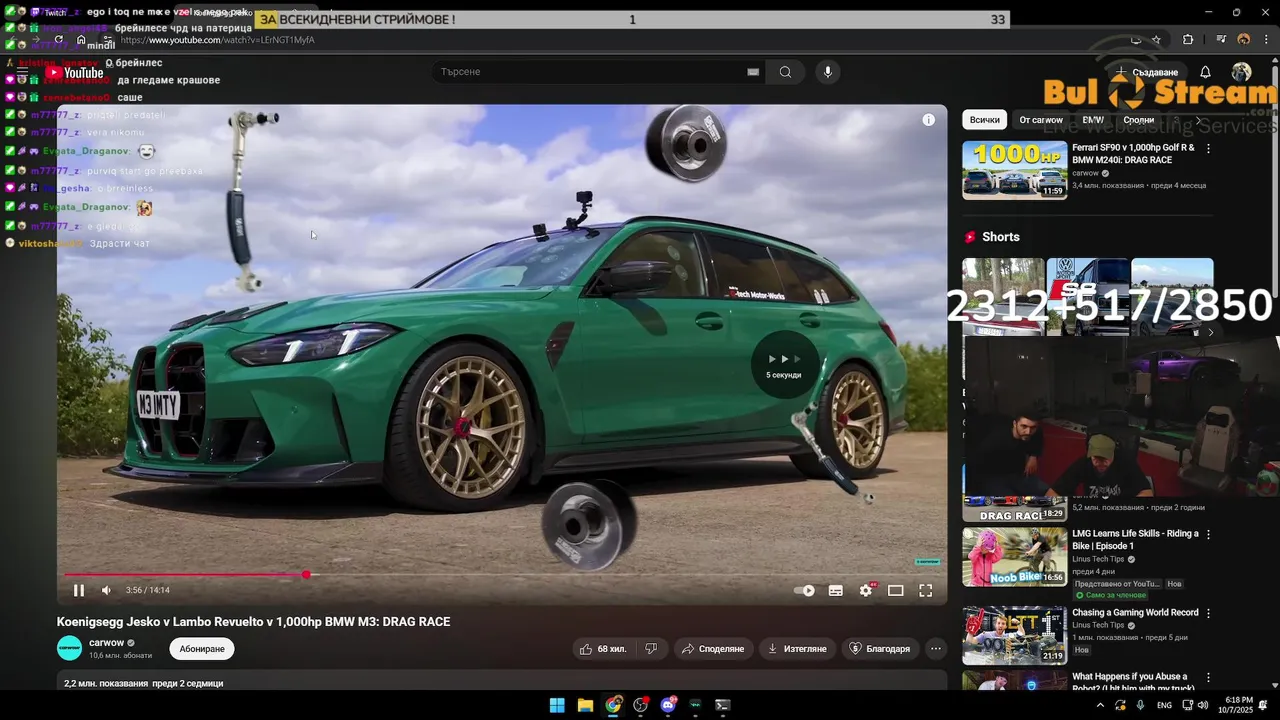Open options for Ferrari SF90 video
Screen dimensions: 1280x720
[x=1208, y=148]
